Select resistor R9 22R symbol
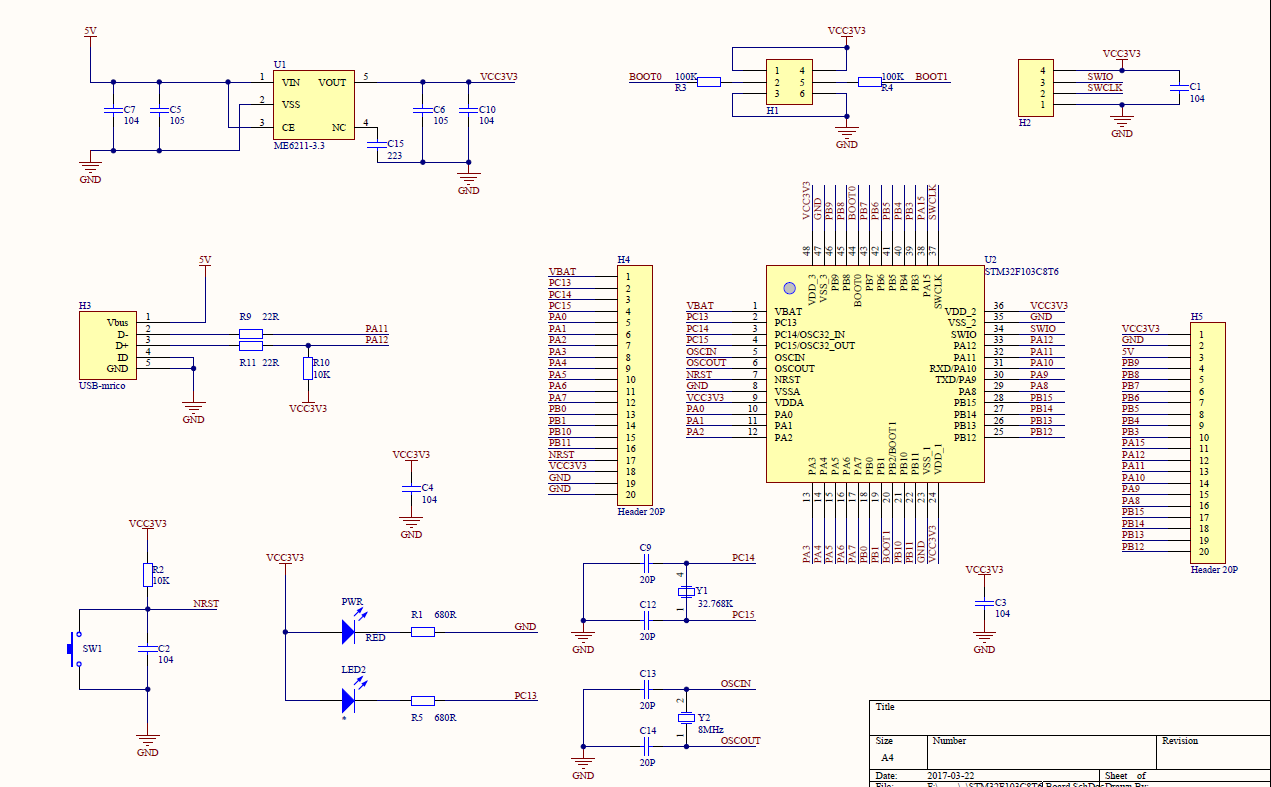This screenshot has width=1271, height=787. [251, 333]
